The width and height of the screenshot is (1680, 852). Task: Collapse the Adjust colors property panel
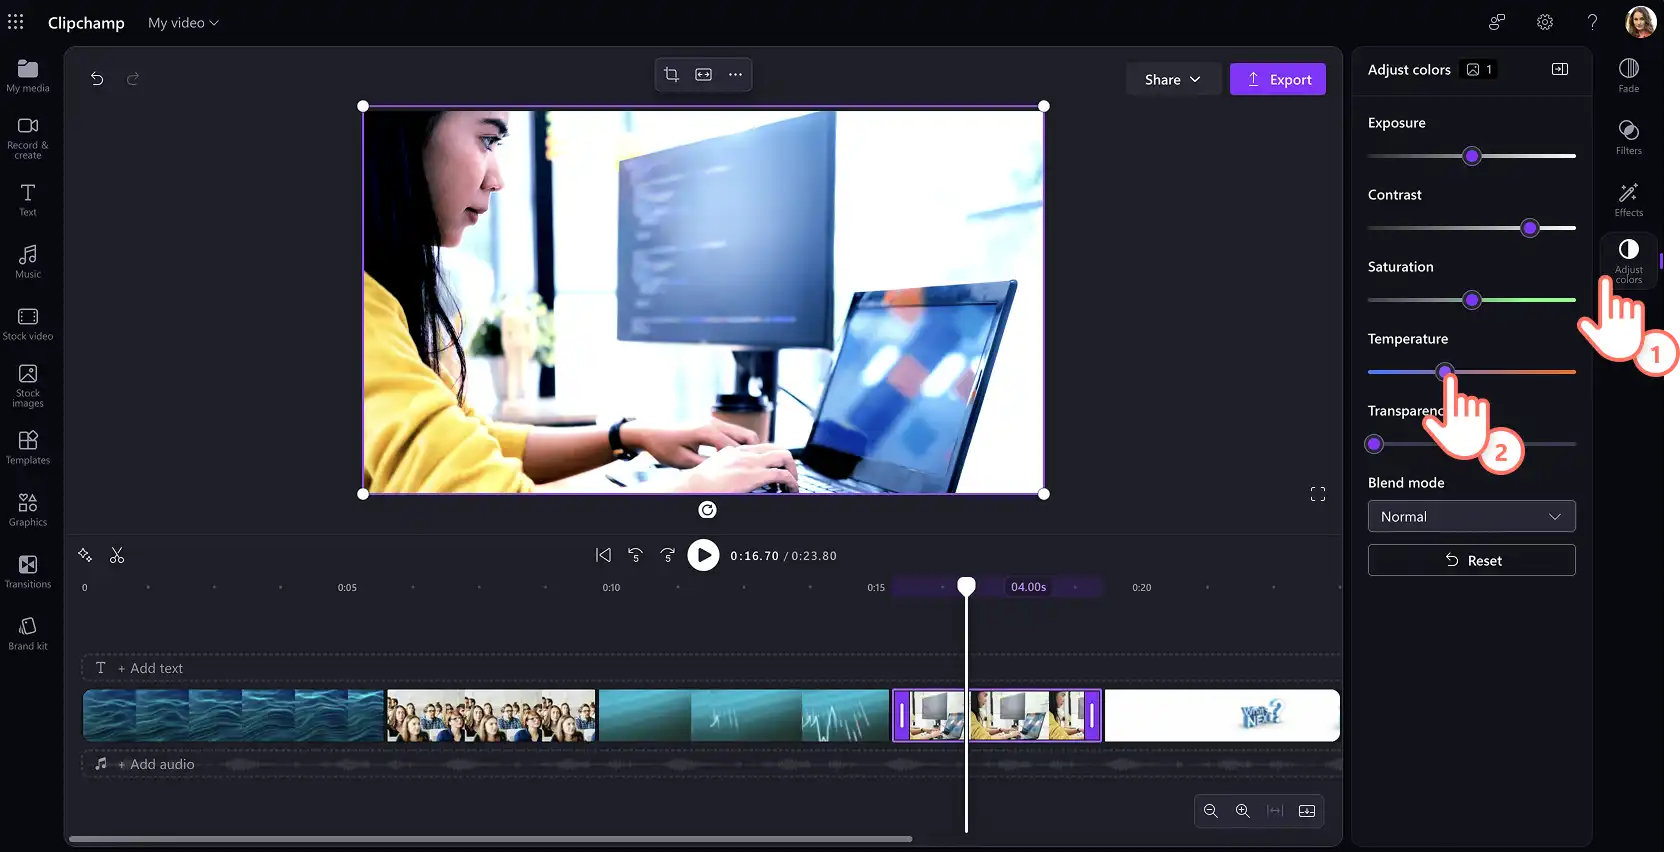[x=1560, y=69]
